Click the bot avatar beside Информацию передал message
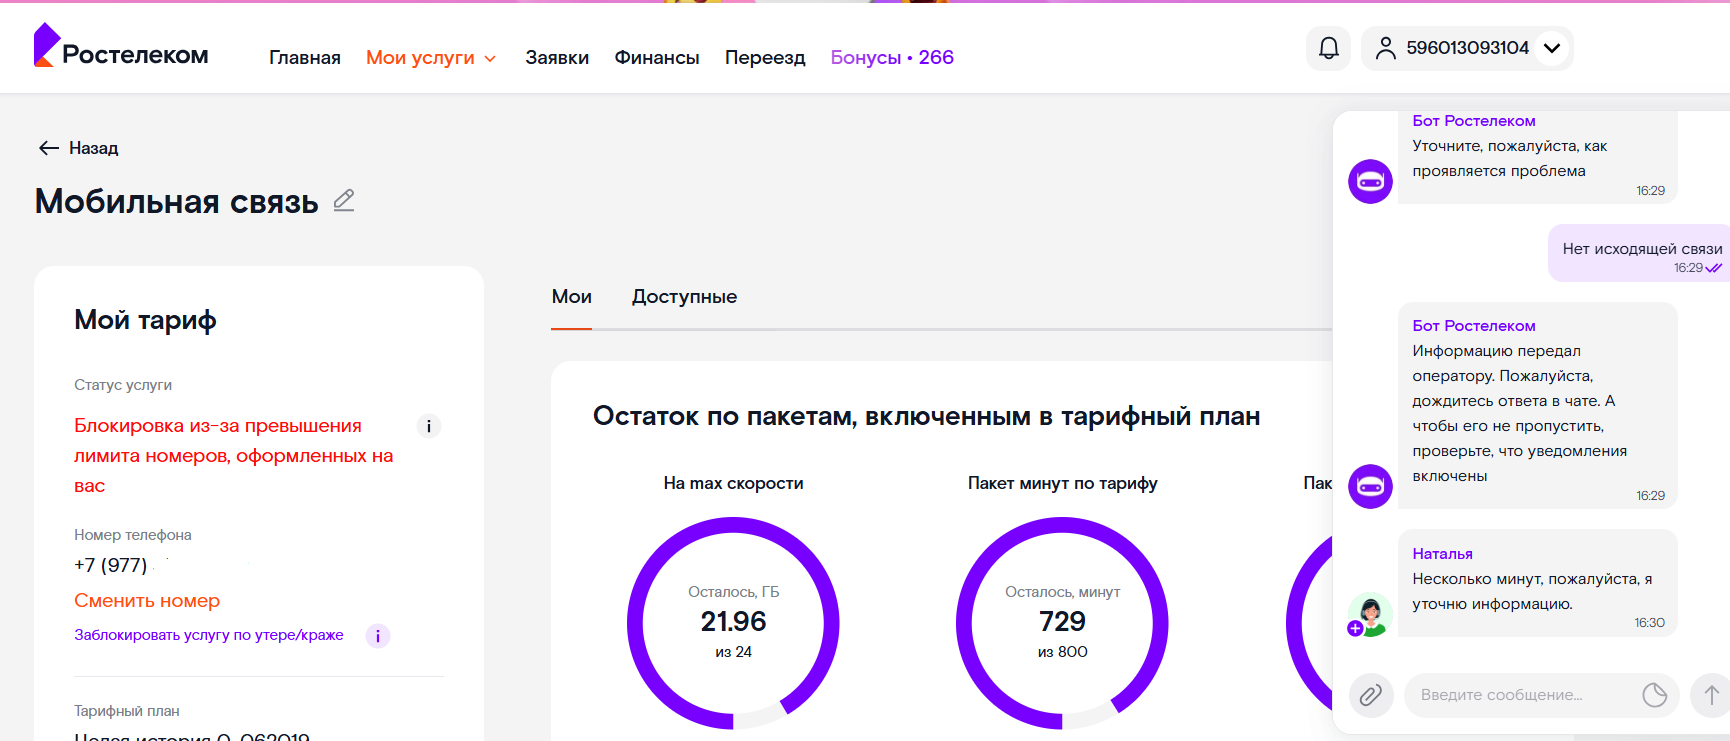Image resolution: width=1730 pixels, height=741 pixels. coord(1370,486)
